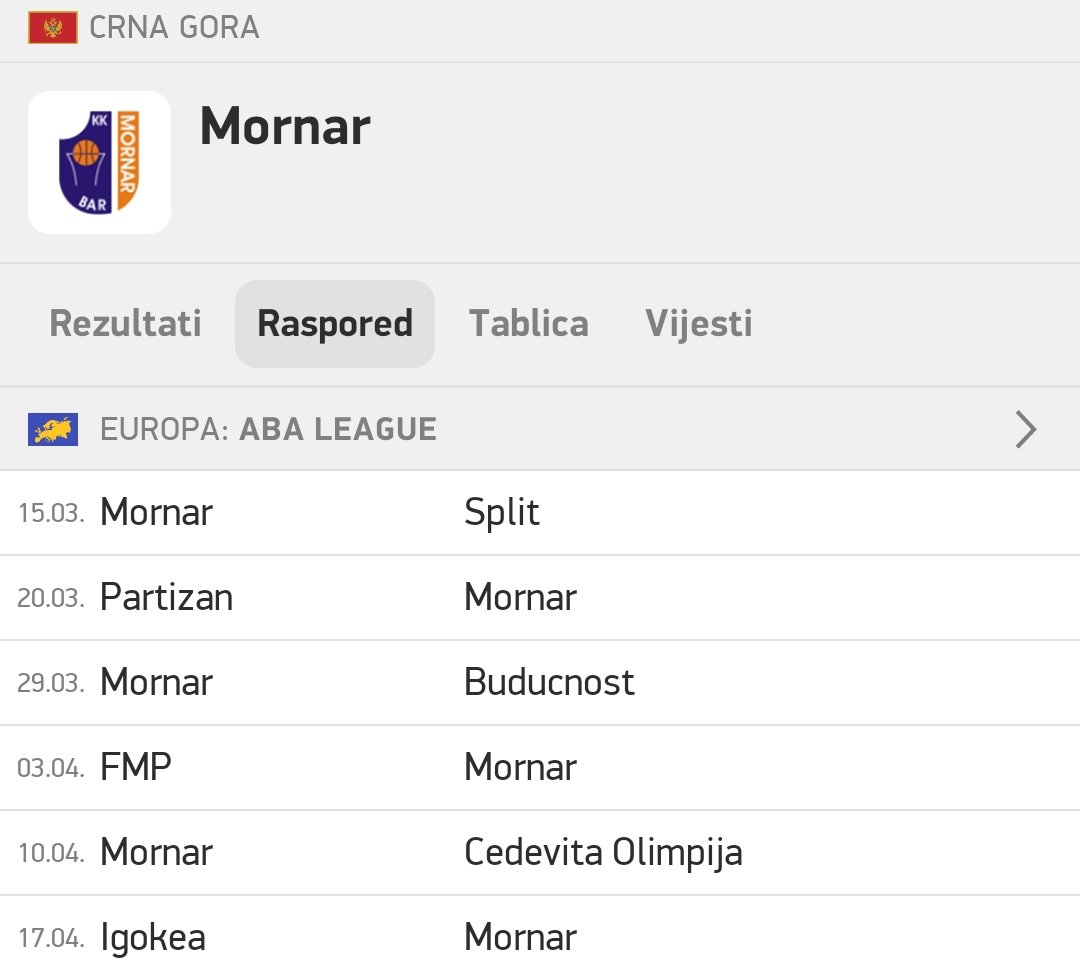The image size is (1080, 978).
Task: Tap the Split team name
Action: [x=502, y=513]
